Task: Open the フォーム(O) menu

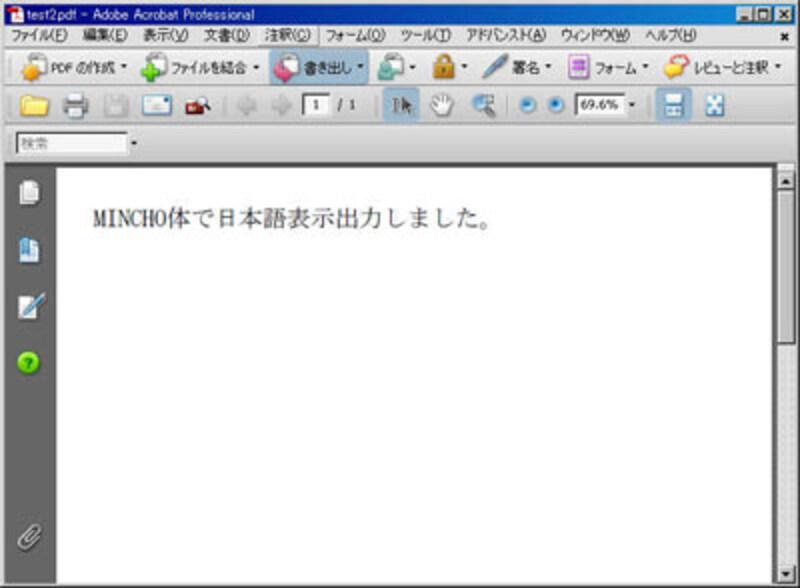Action: tap(355, 35)
